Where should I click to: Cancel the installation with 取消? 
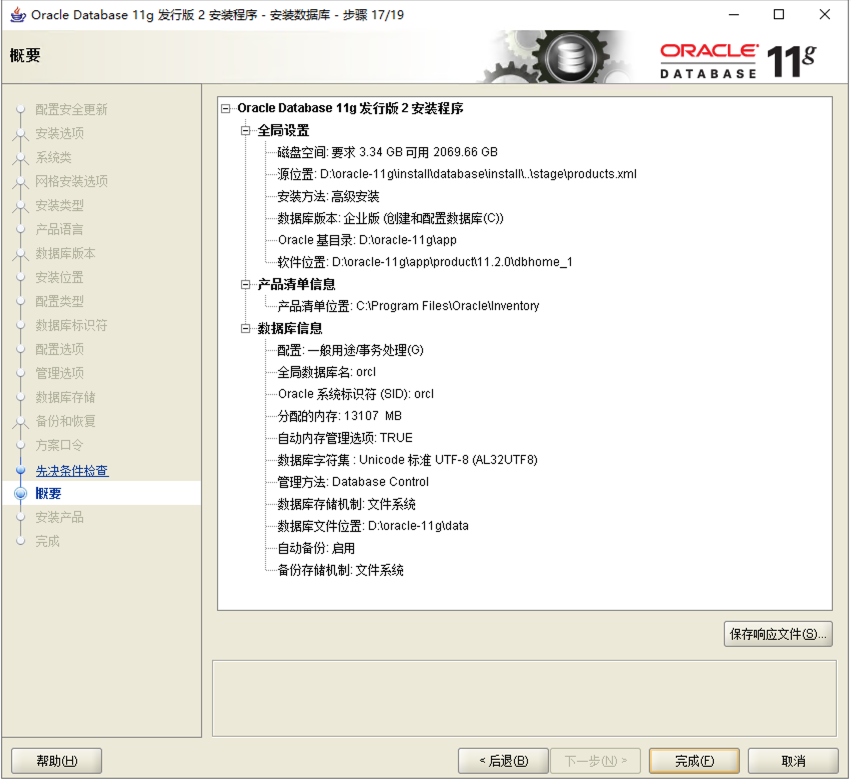pos(793,761)
